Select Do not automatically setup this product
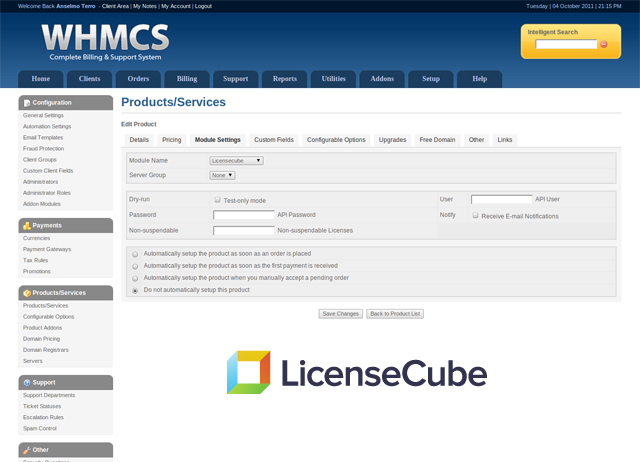This screenshot has width=640, height=462. 135,291
